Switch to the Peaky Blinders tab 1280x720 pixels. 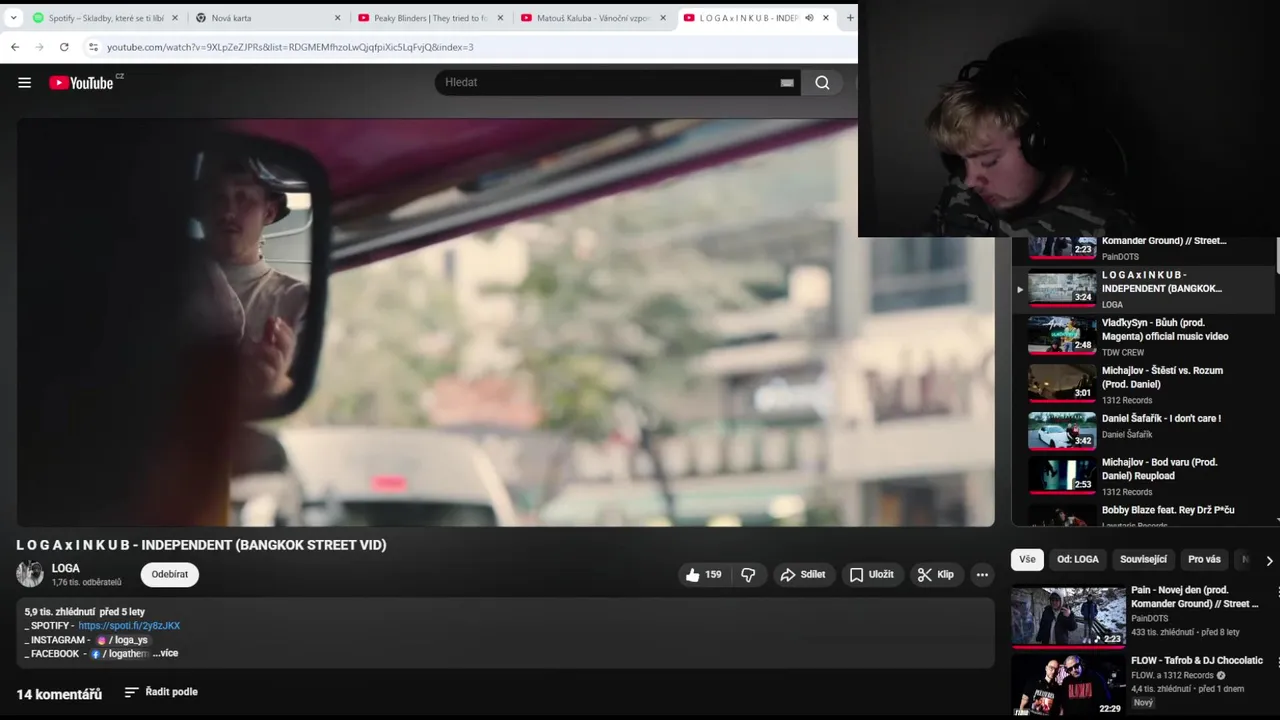(x=430, y=18)
